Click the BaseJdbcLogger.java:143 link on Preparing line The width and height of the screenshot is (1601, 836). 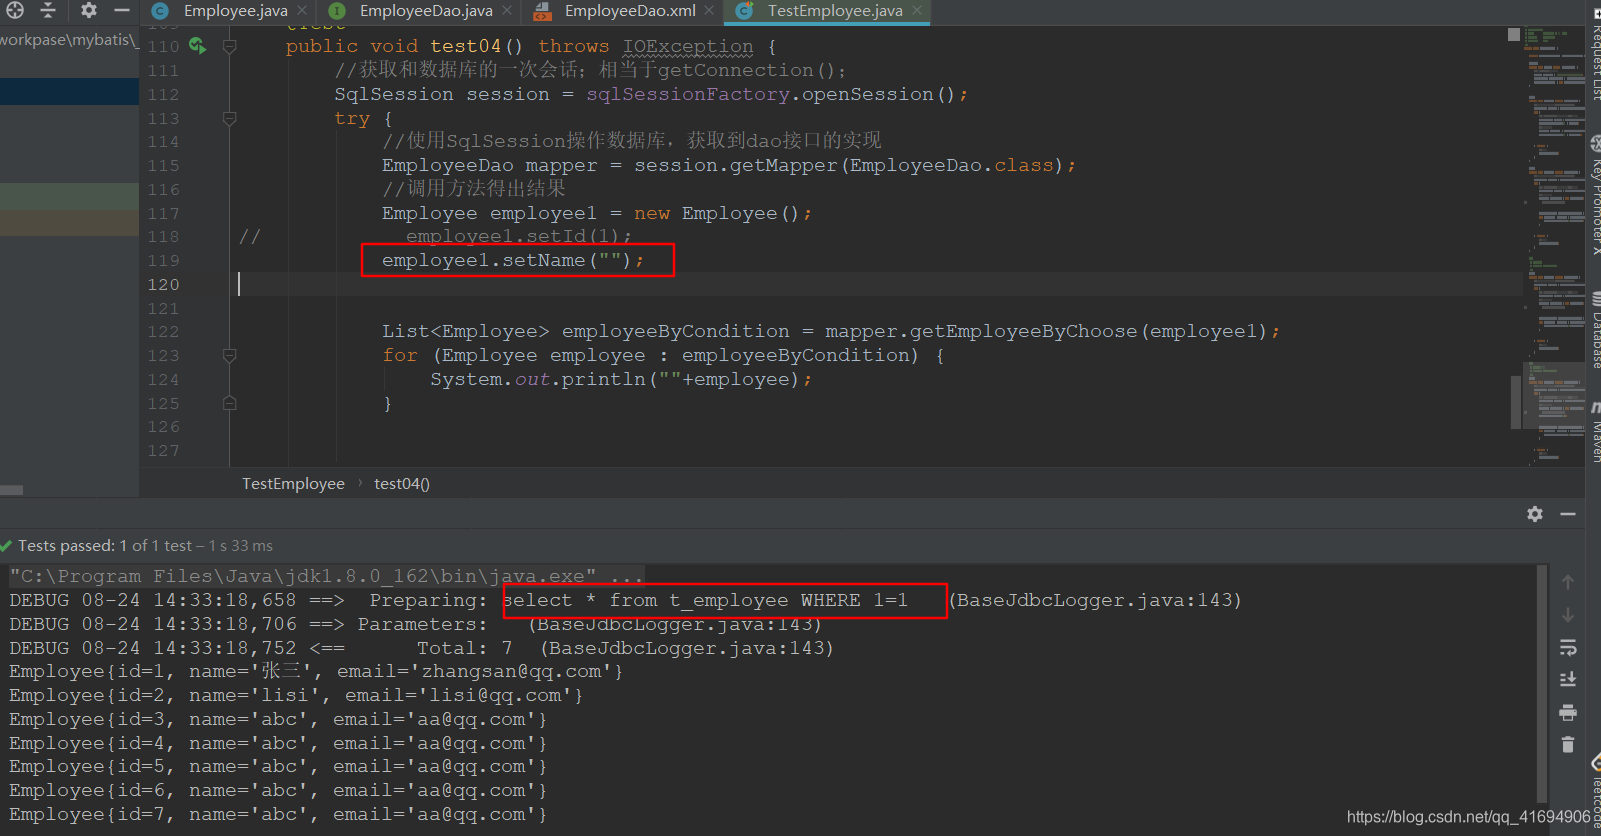1094,600
